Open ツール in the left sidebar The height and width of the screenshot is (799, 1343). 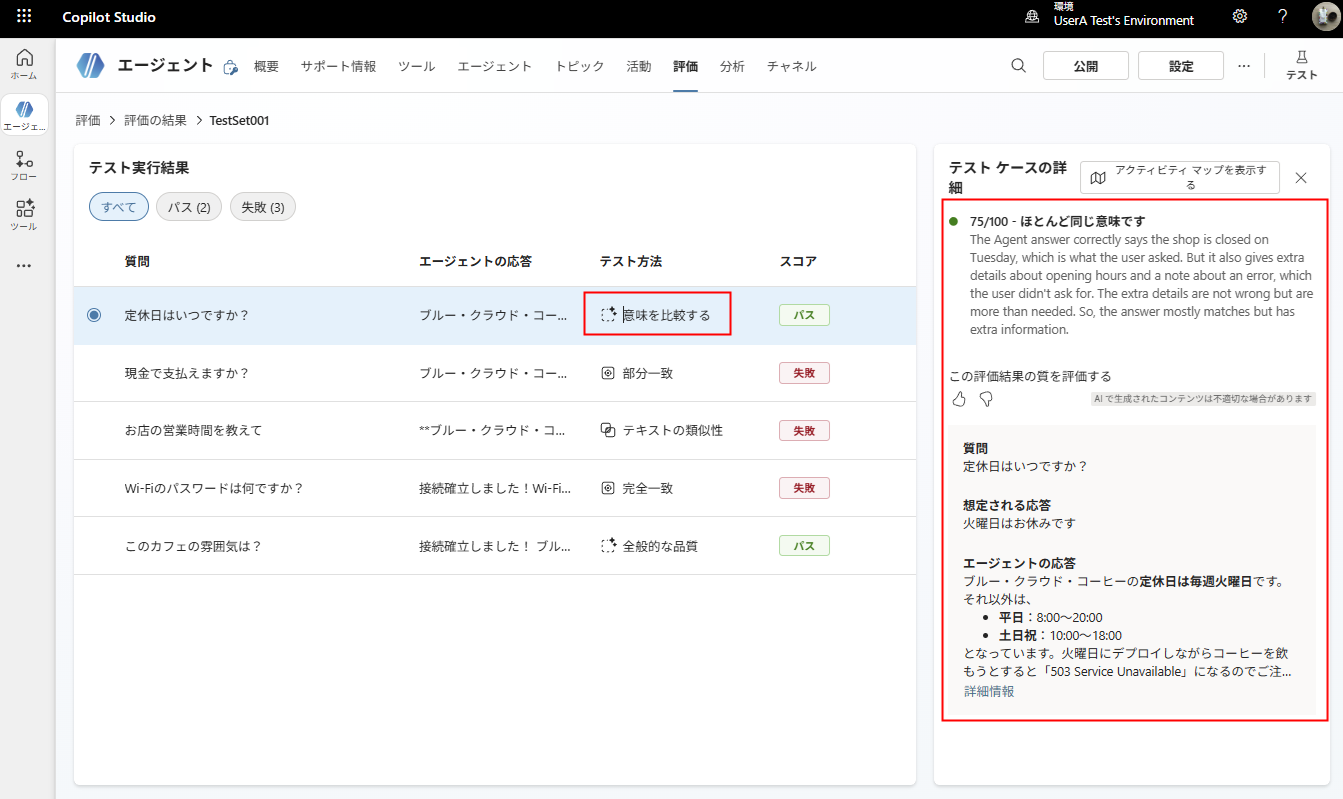point(24,215)
